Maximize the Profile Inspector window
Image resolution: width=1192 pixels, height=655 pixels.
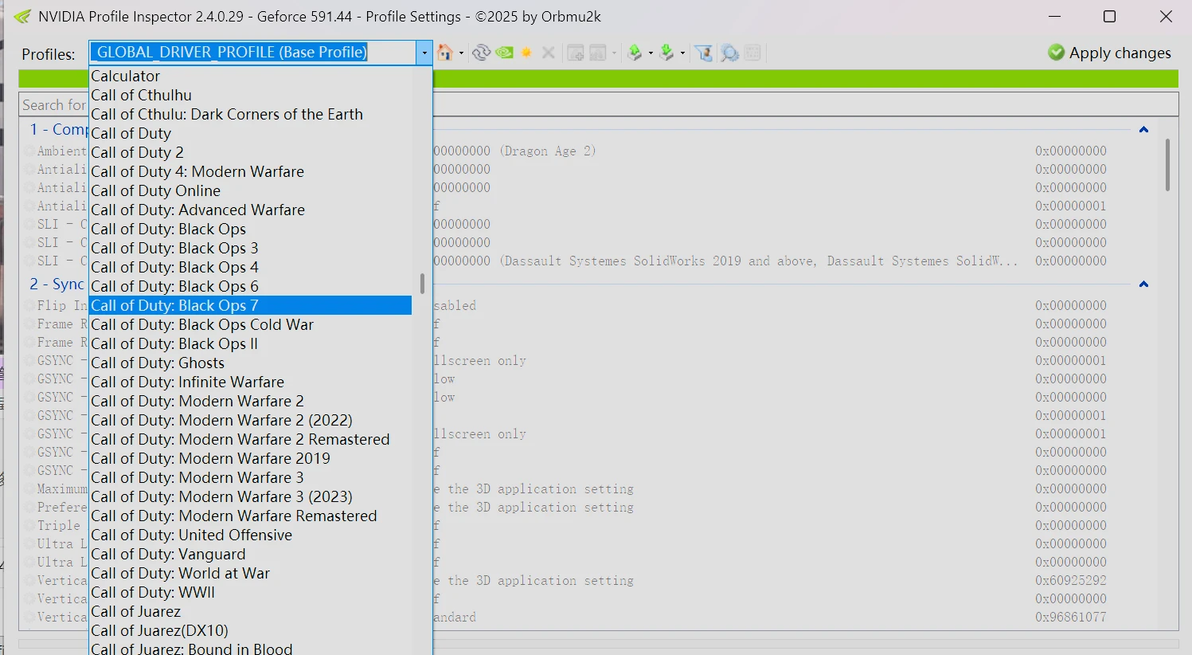[x=1109, y=16]
